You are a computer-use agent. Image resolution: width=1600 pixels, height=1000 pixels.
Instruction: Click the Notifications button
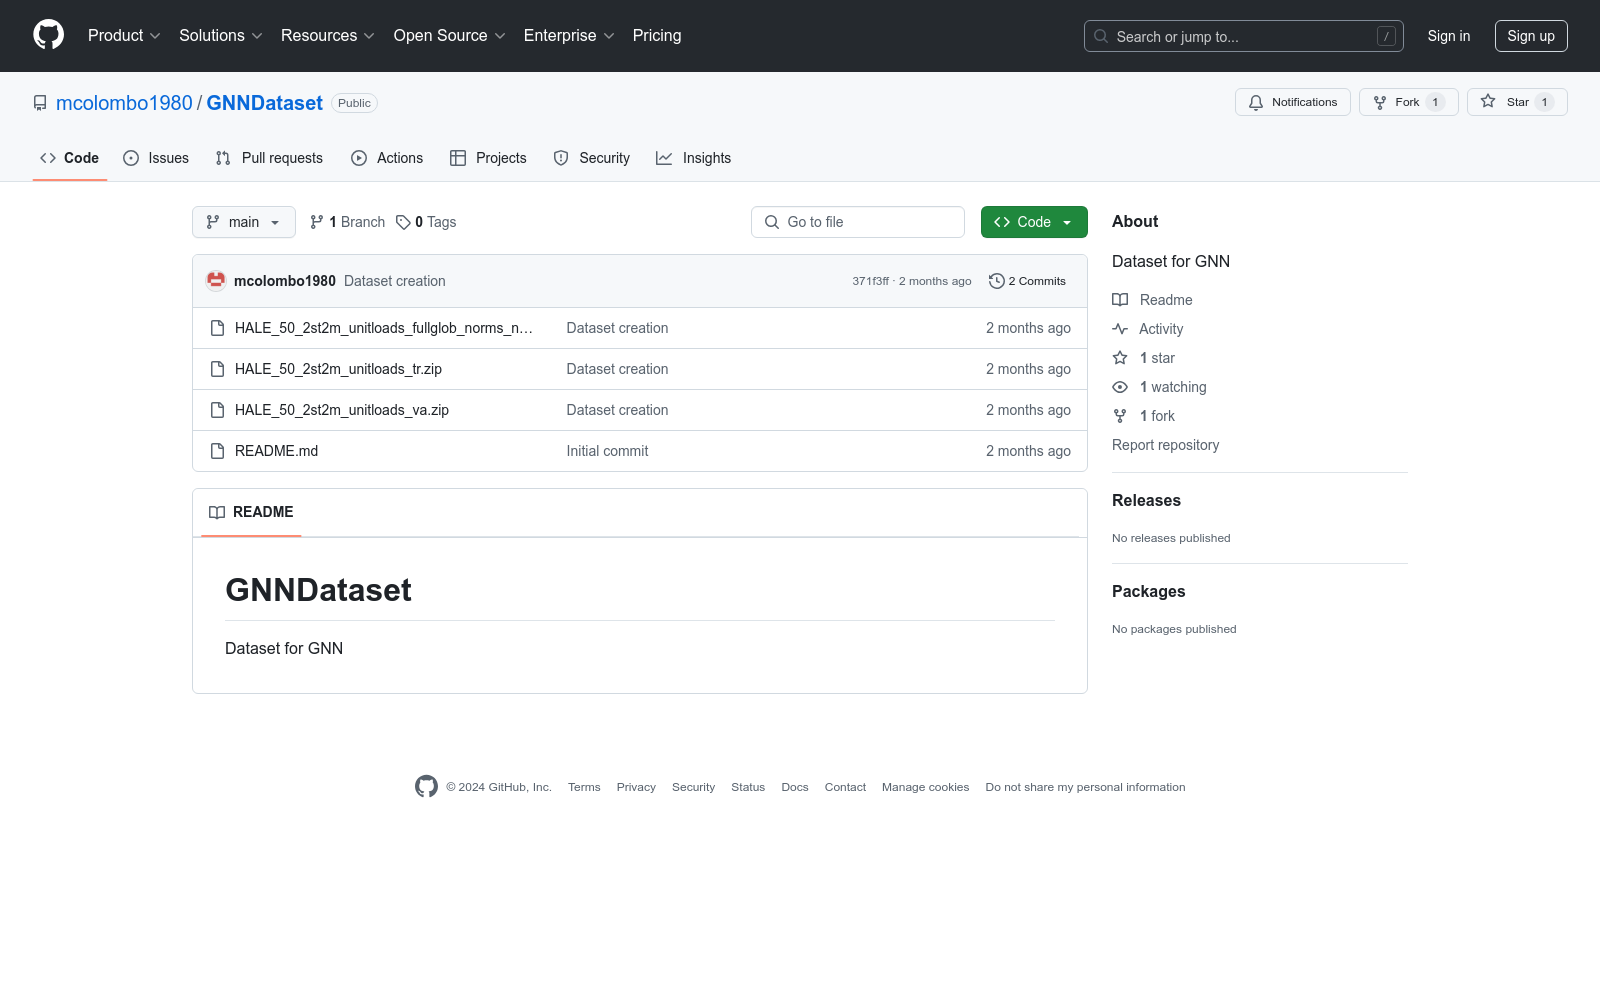tap(1293, 102)
